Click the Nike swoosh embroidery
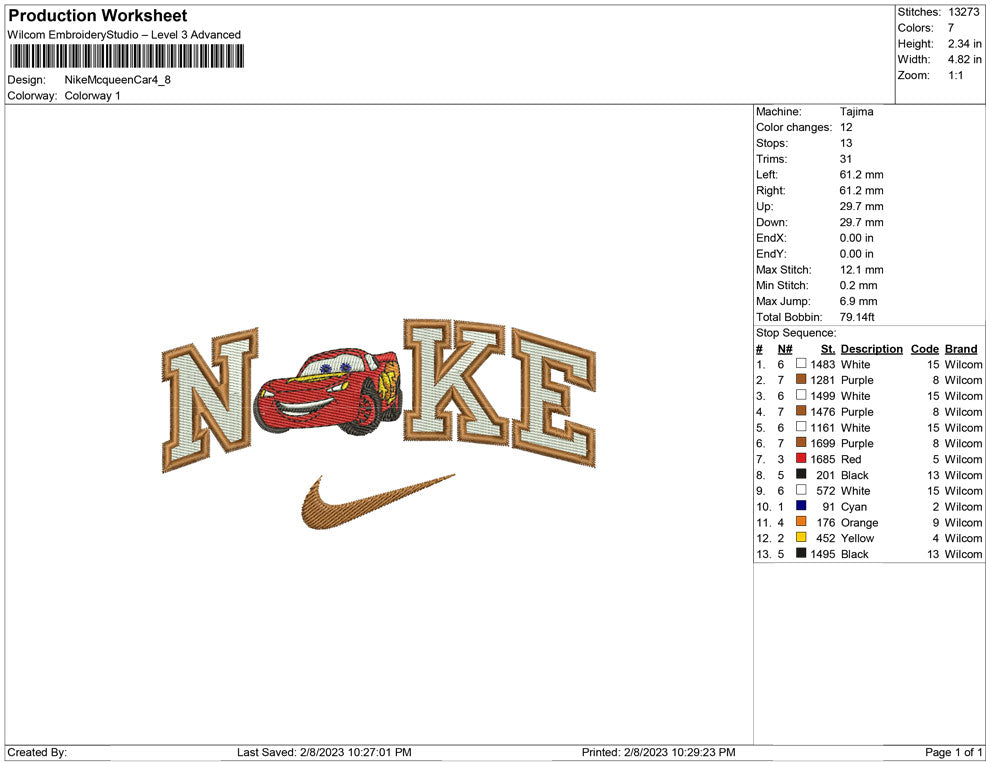The width and height of the screenshot is (990, 762). point(378,502)
